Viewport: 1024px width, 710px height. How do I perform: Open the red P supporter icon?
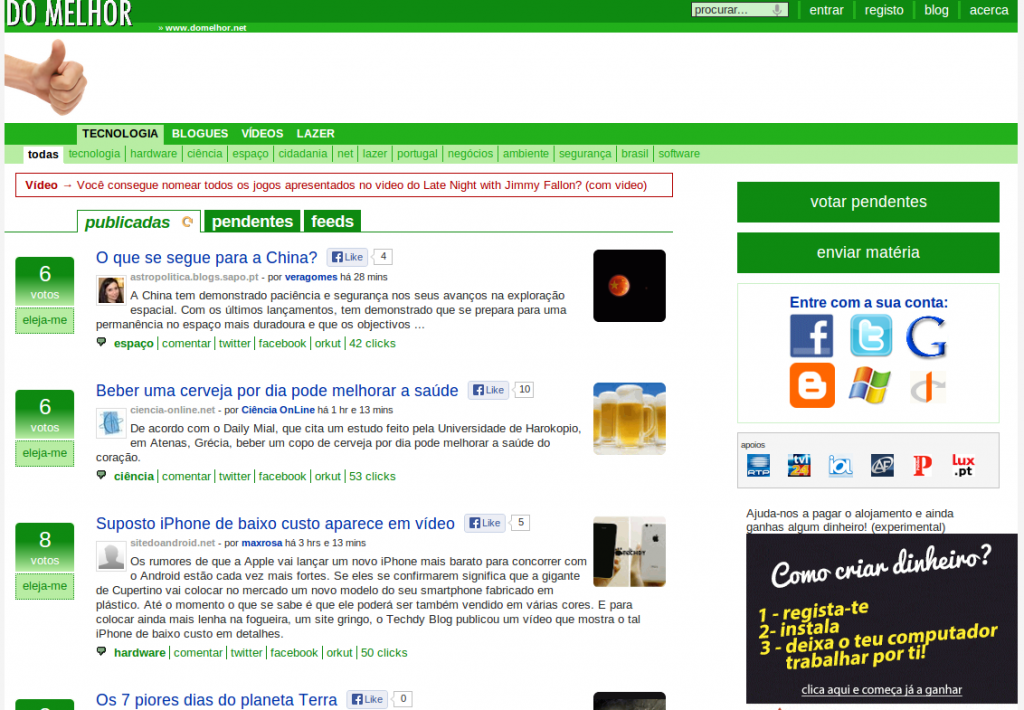pos(922,465)
